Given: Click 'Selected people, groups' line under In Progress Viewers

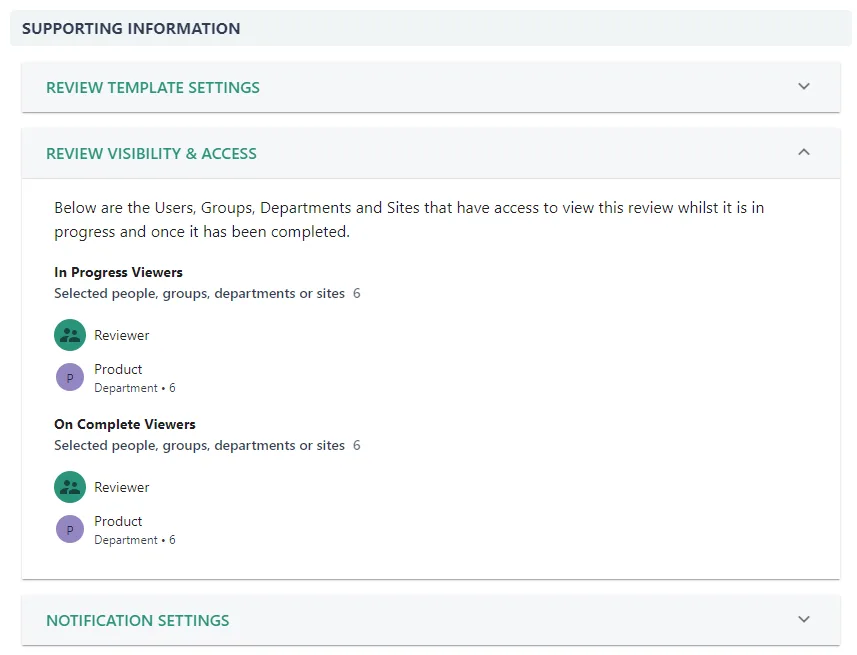Looking at the screenshot, I should point(207,294).
